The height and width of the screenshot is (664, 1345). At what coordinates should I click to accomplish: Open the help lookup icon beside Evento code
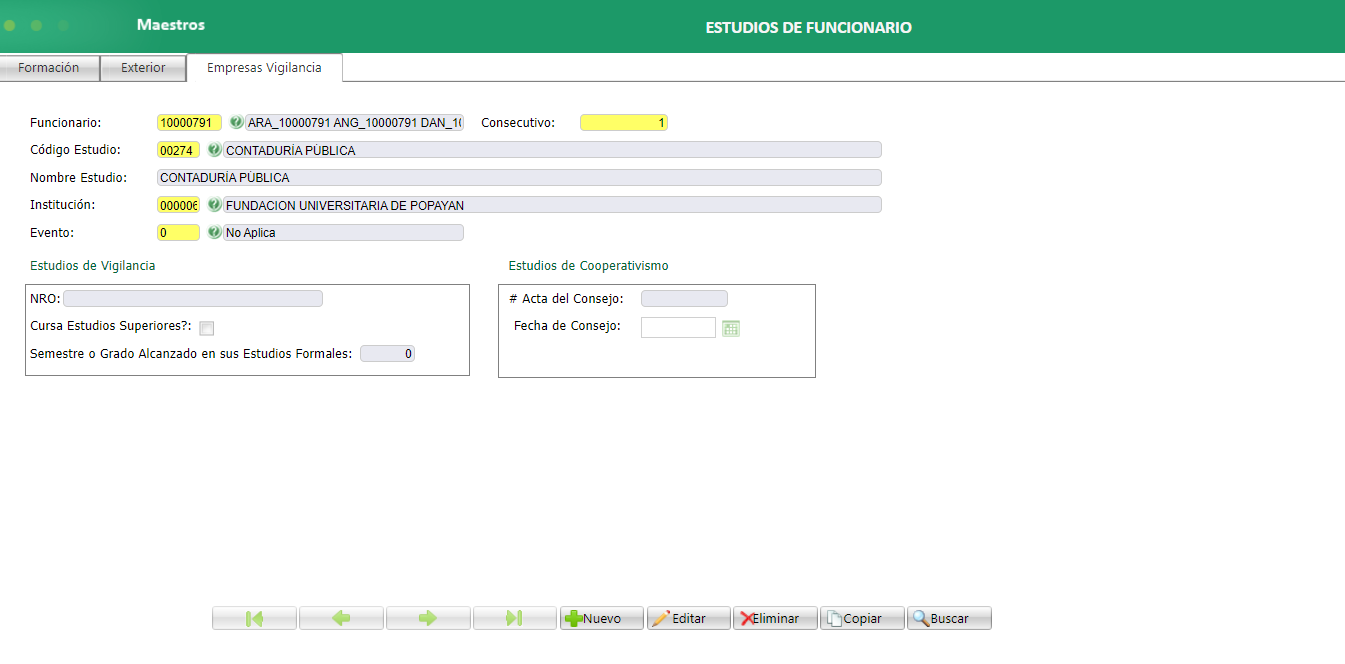tap(214, 232)
